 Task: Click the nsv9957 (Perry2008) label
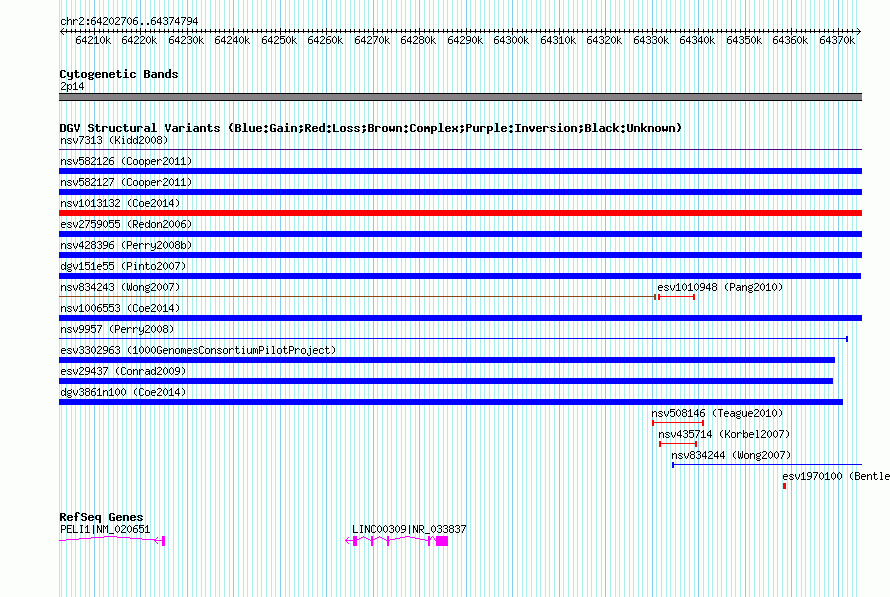[117, 329]
